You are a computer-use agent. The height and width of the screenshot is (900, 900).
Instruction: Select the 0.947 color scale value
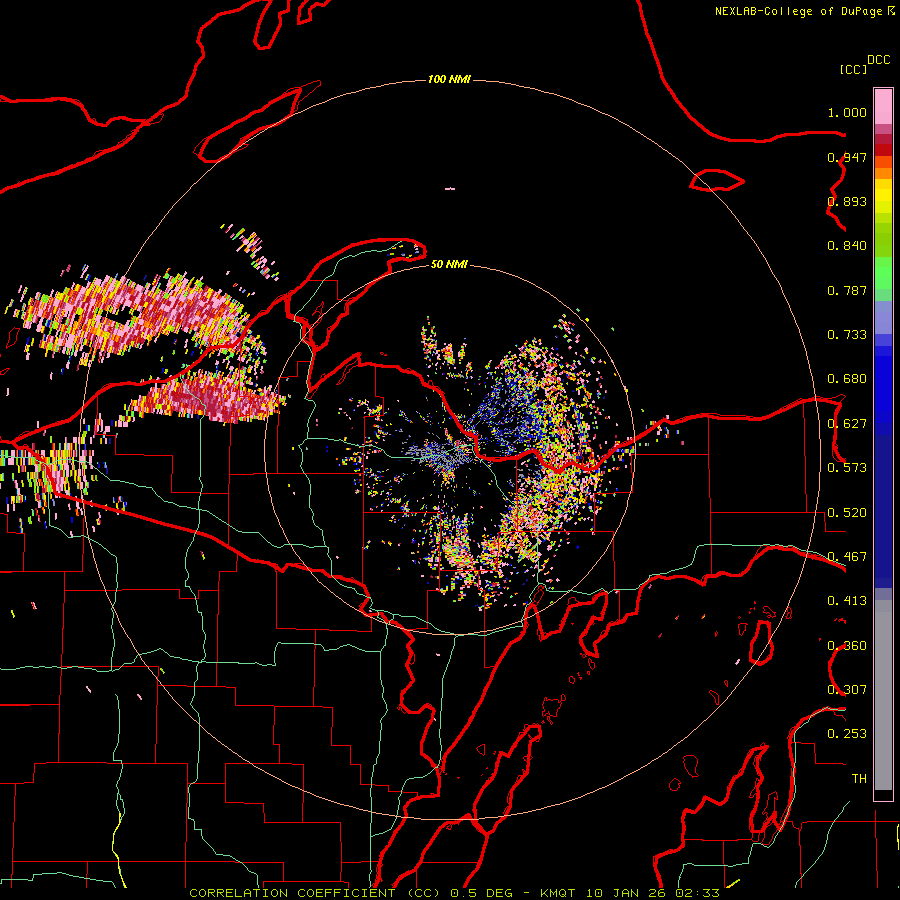[847, 157]
